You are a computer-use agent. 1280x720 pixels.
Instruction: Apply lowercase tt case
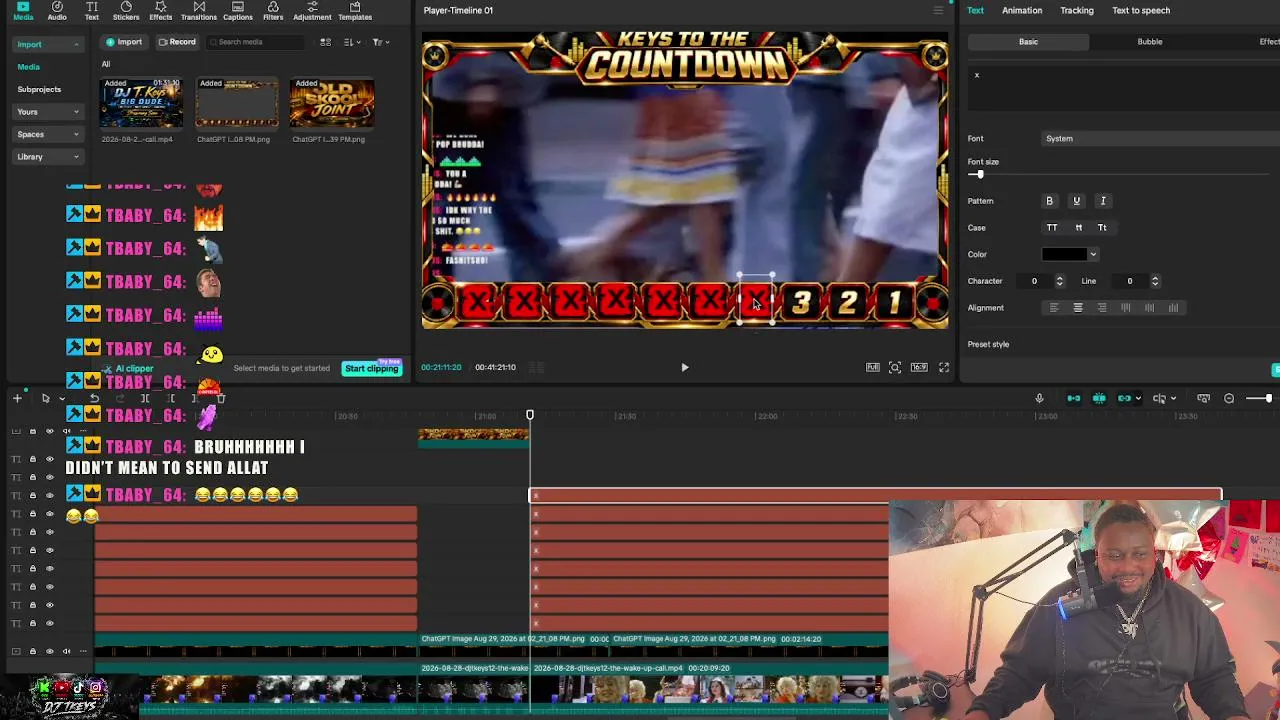click(1078, 228)
